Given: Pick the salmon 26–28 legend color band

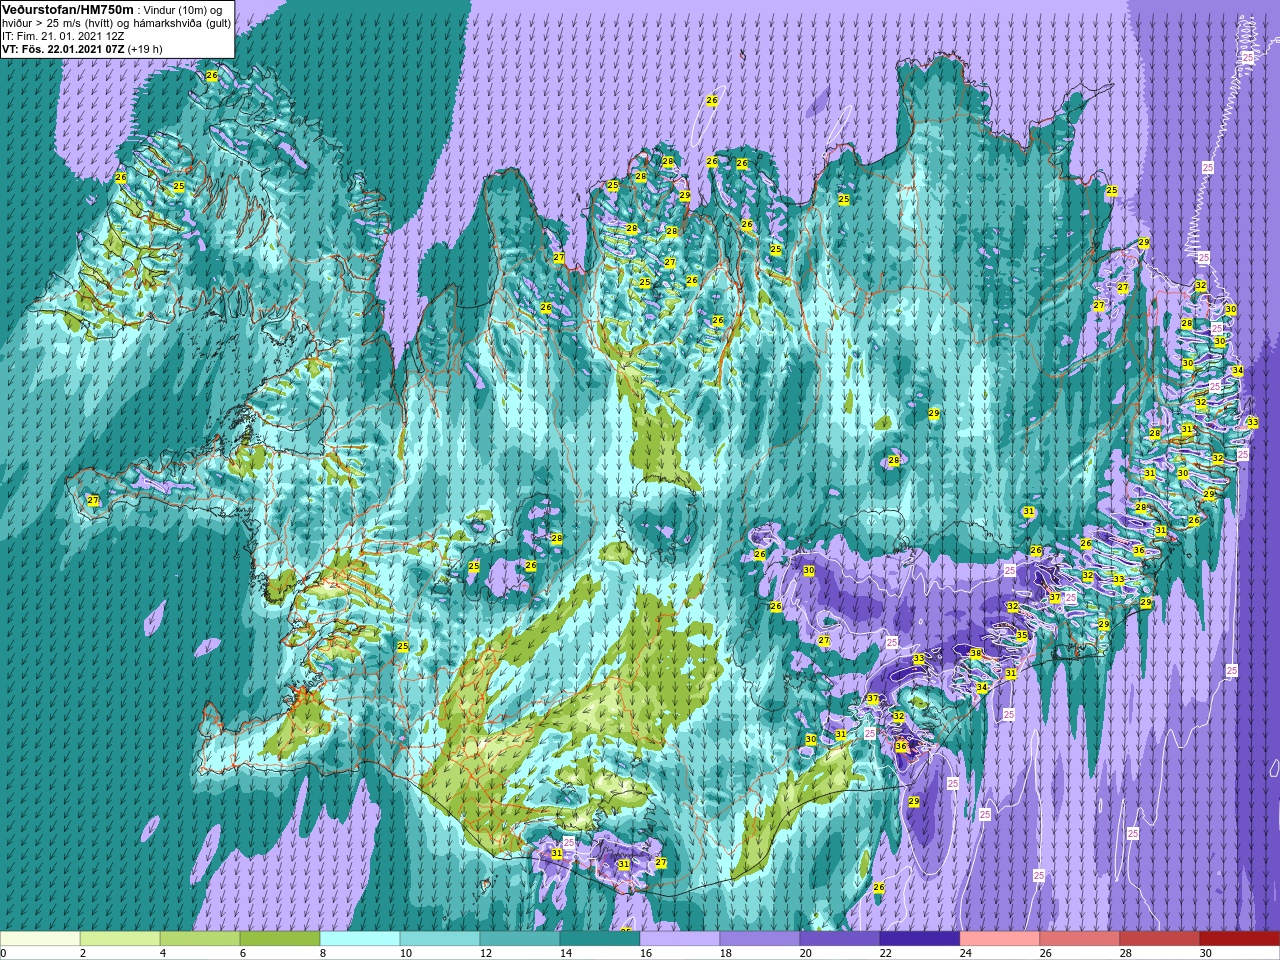Looking at the screenshot, I should (x=1080, y=939).
